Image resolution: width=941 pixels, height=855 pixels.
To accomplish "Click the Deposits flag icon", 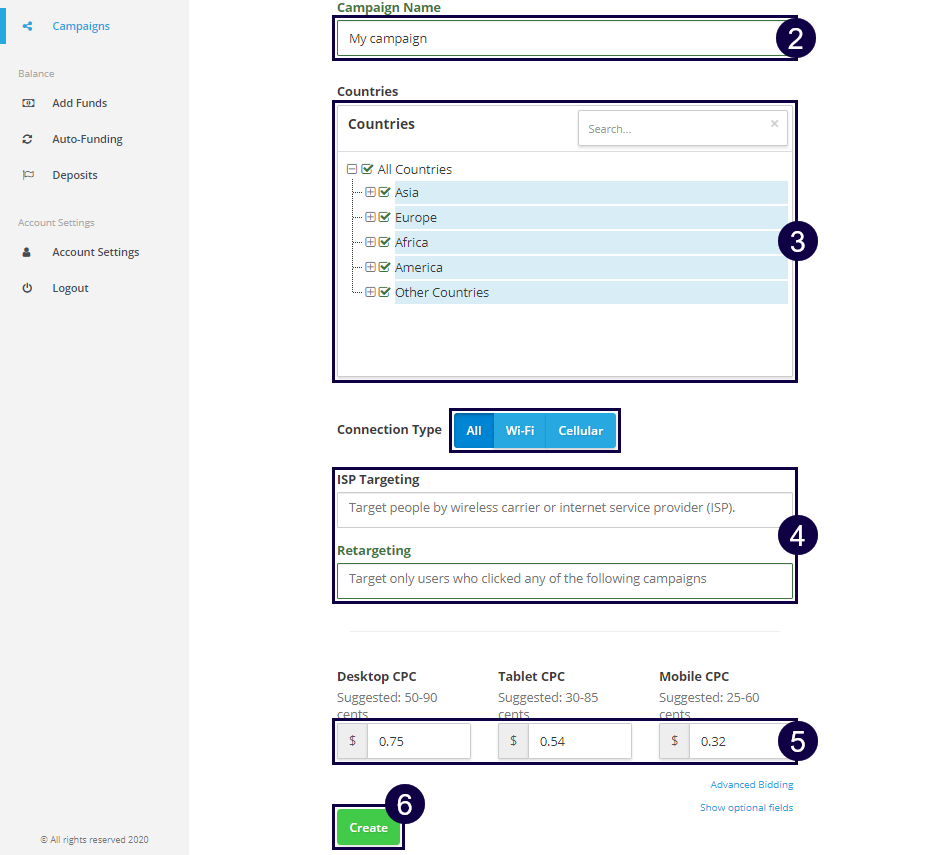I will tap(28, 175).
